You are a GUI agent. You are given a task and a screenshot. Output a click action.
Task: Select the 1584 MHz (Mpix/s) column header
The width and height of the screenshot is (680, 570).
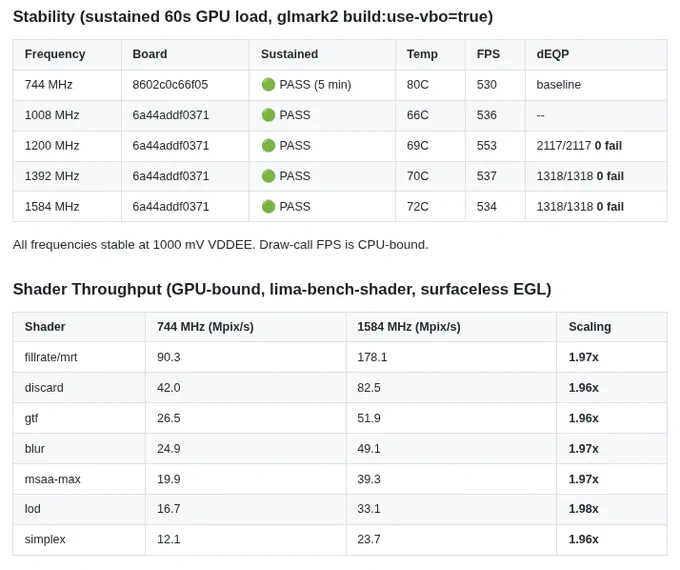tap(409, 327)
